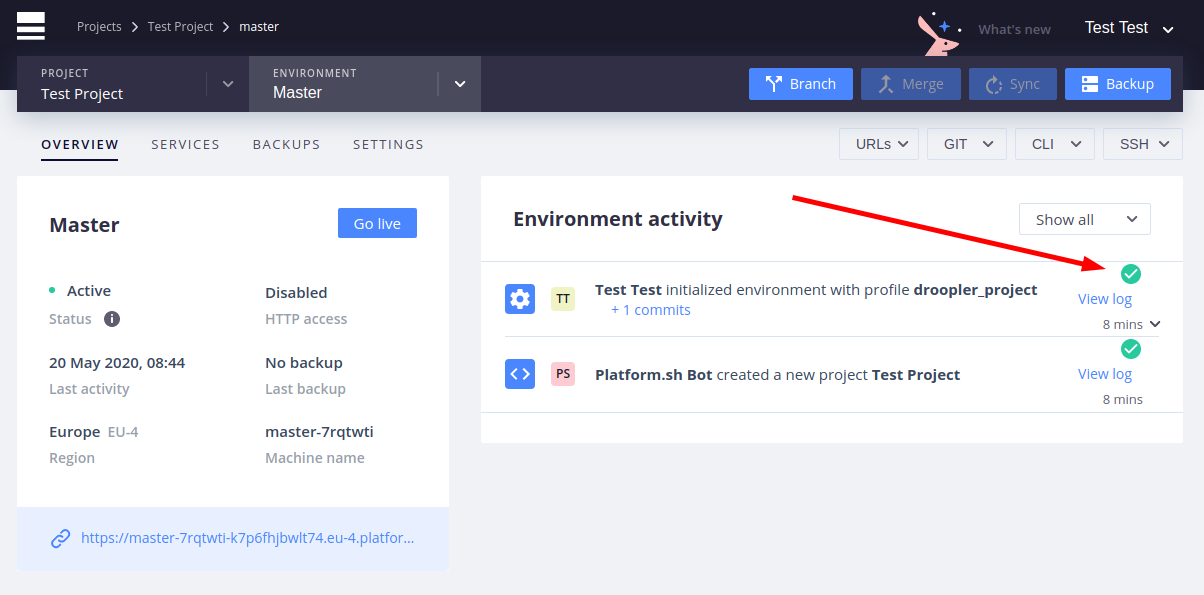Click the Sync button
Screen dimensions: 1204x595
point(1013,84)
